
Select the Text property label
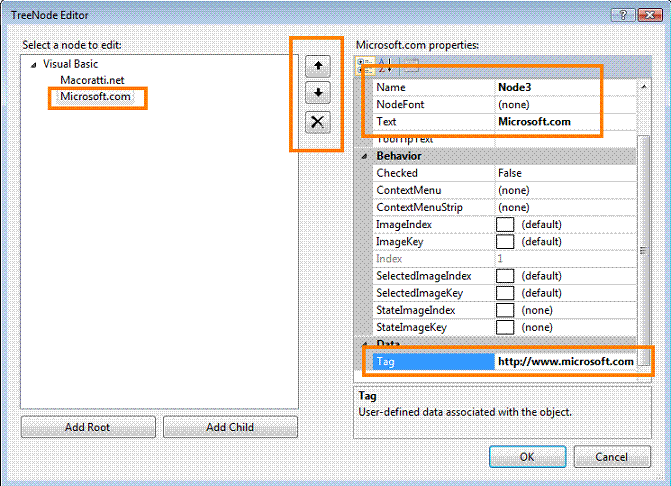click(x=386, y=122)
